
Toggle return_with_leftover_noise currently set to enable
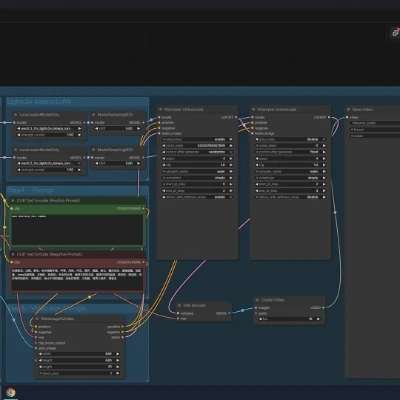click(x=197, y=197)
